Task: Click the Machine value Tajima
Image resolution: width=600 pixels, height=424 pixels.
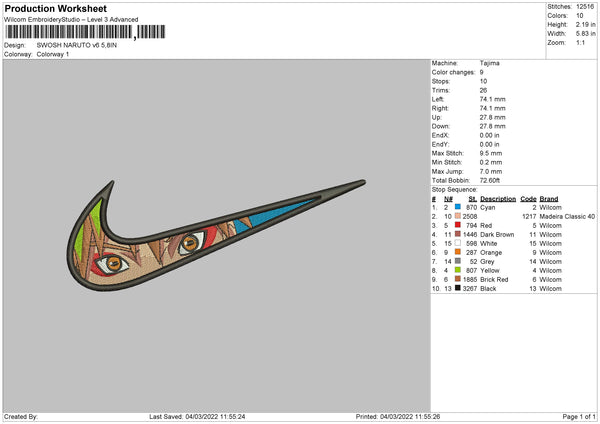Action: pyautogui.click(x=489, y=63)
